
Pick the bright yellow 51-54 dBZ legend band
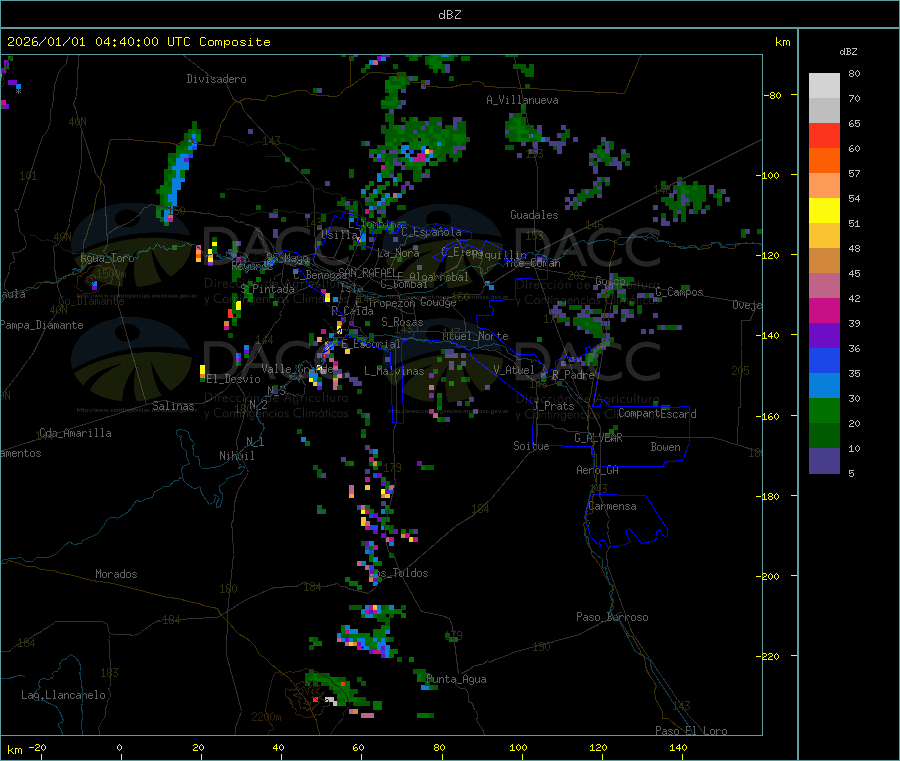pyautogui.click(x=824, y=211)
